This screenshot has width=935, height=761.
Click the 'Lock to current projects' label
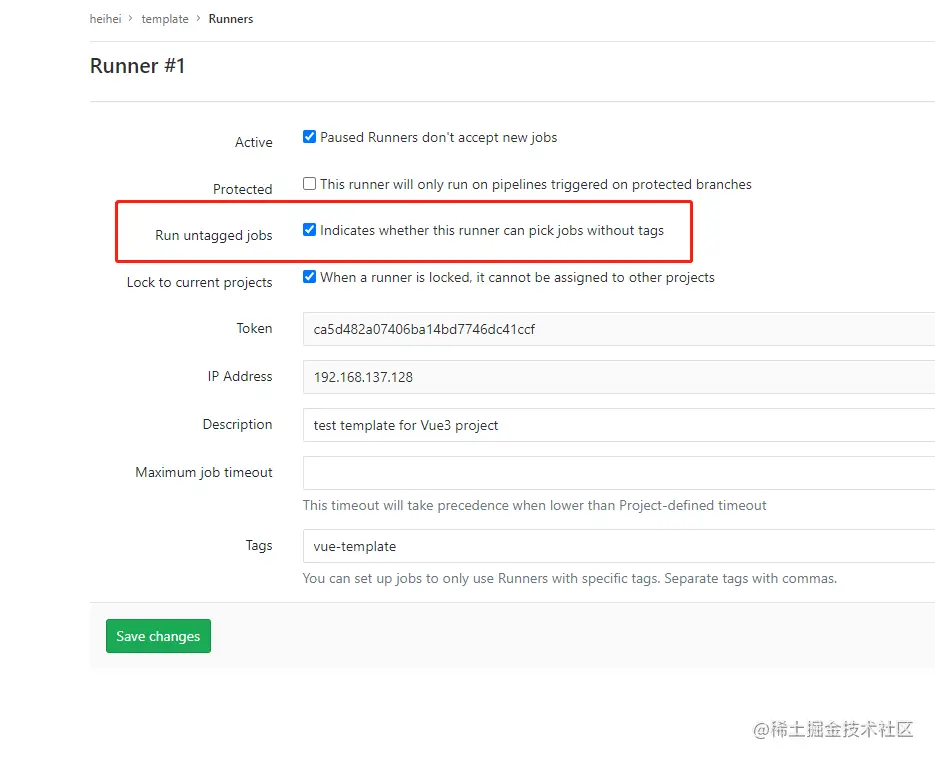point(199,282)
